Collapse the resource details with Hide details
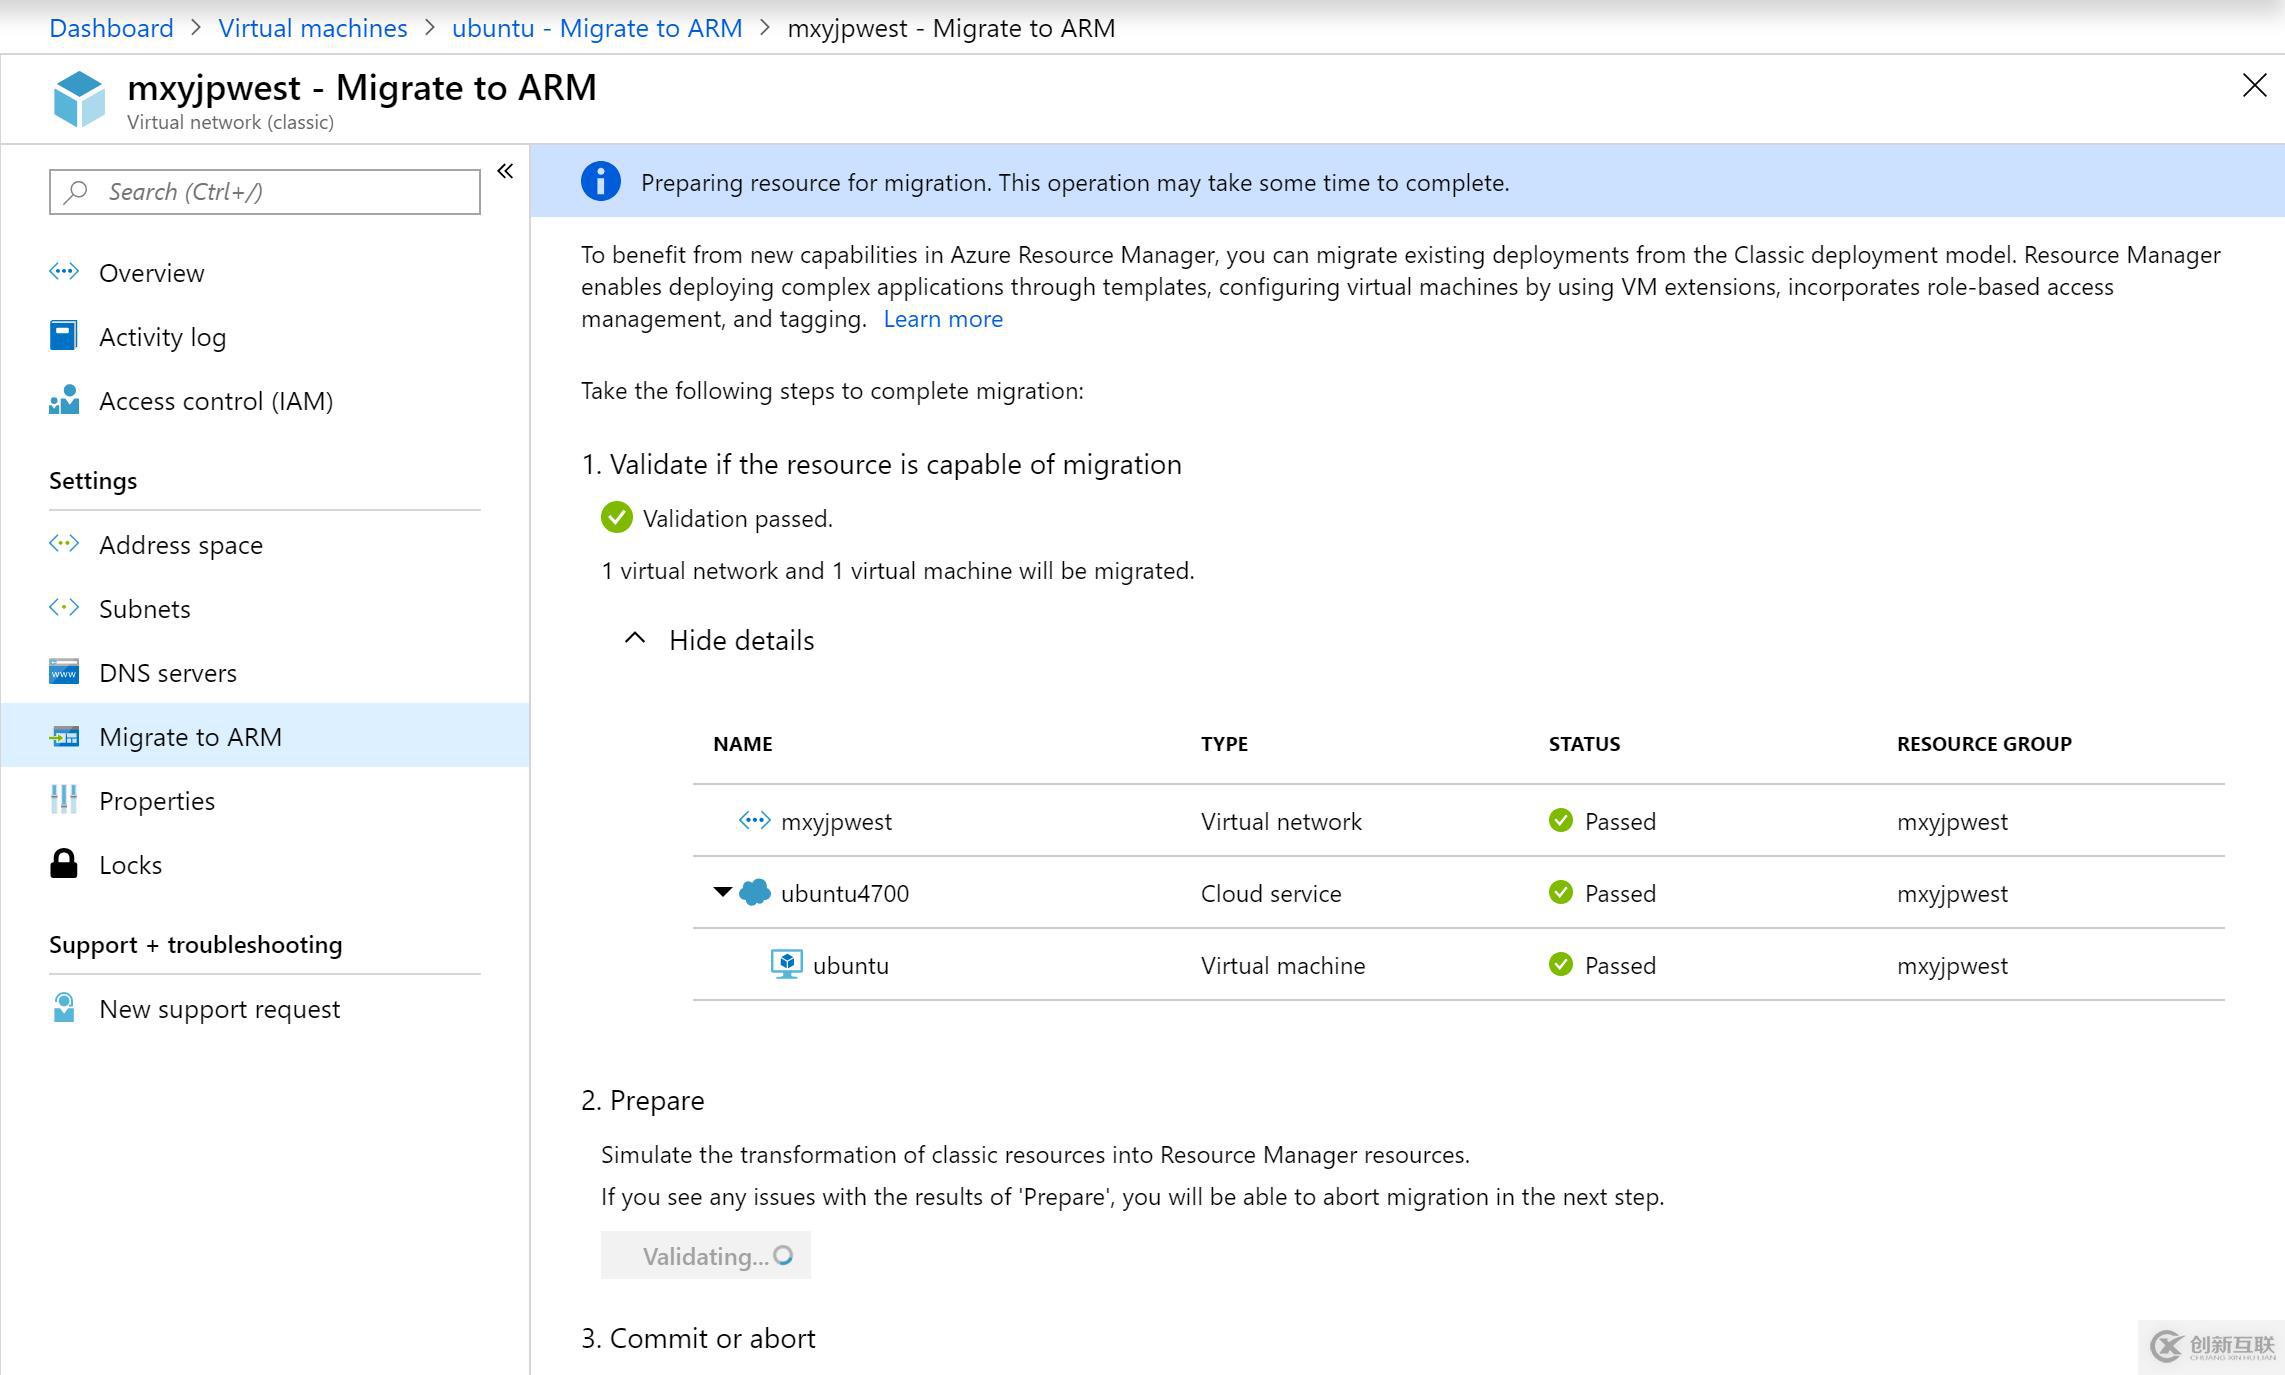The image size is (2285, 1375). pos(723,639)
